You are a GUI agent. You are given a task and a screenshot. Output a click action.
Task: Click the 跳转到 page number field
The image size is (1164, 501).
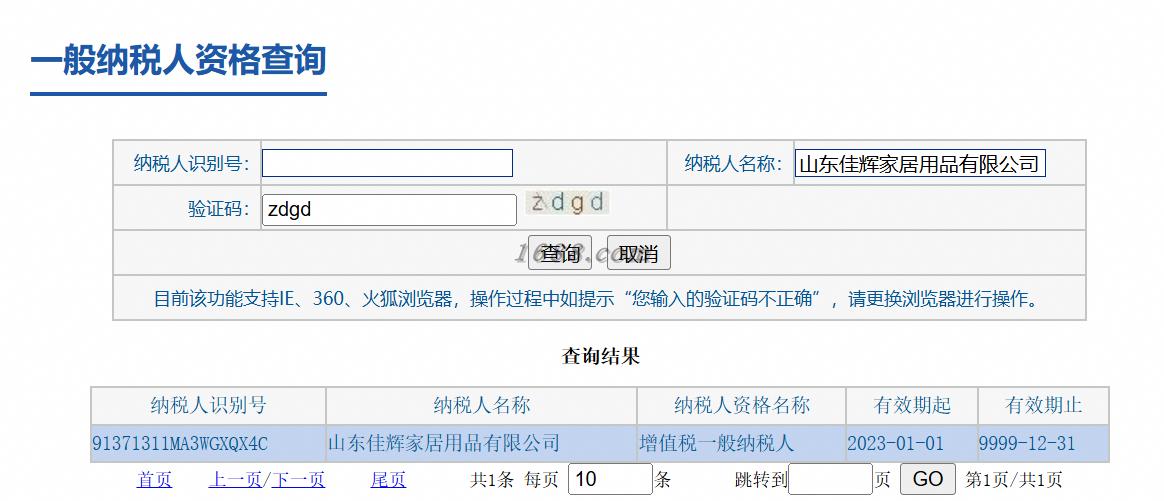point(830,479)
